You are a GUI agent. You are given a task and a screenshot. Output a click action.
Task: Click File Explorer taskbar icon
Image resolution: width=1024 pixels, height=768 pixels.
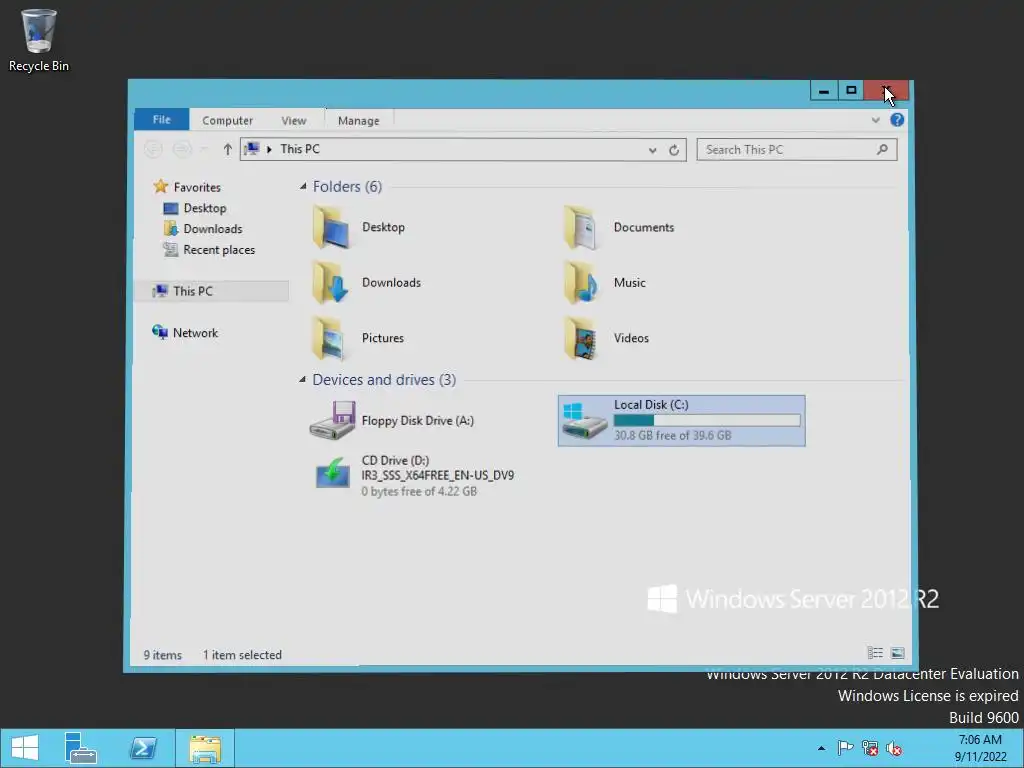pyautogui.click(x=205, y=748)
